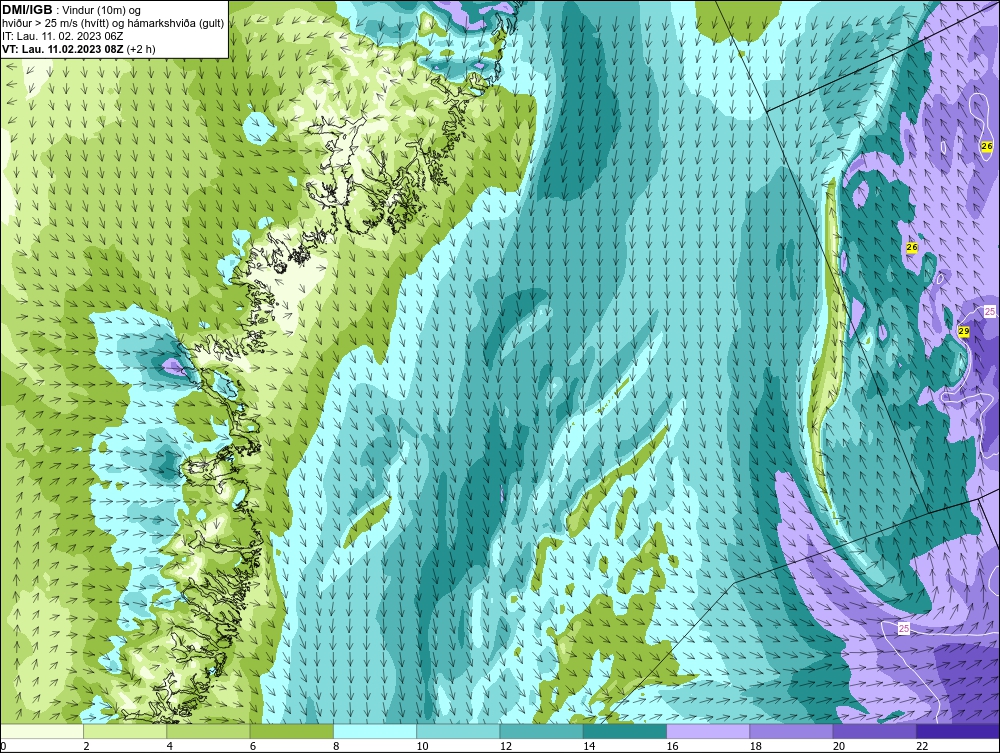The image size is (1000, 753).
Task: Pick the 10–12 m/s turquoise legend swatch
Action: tap(458, 731)
